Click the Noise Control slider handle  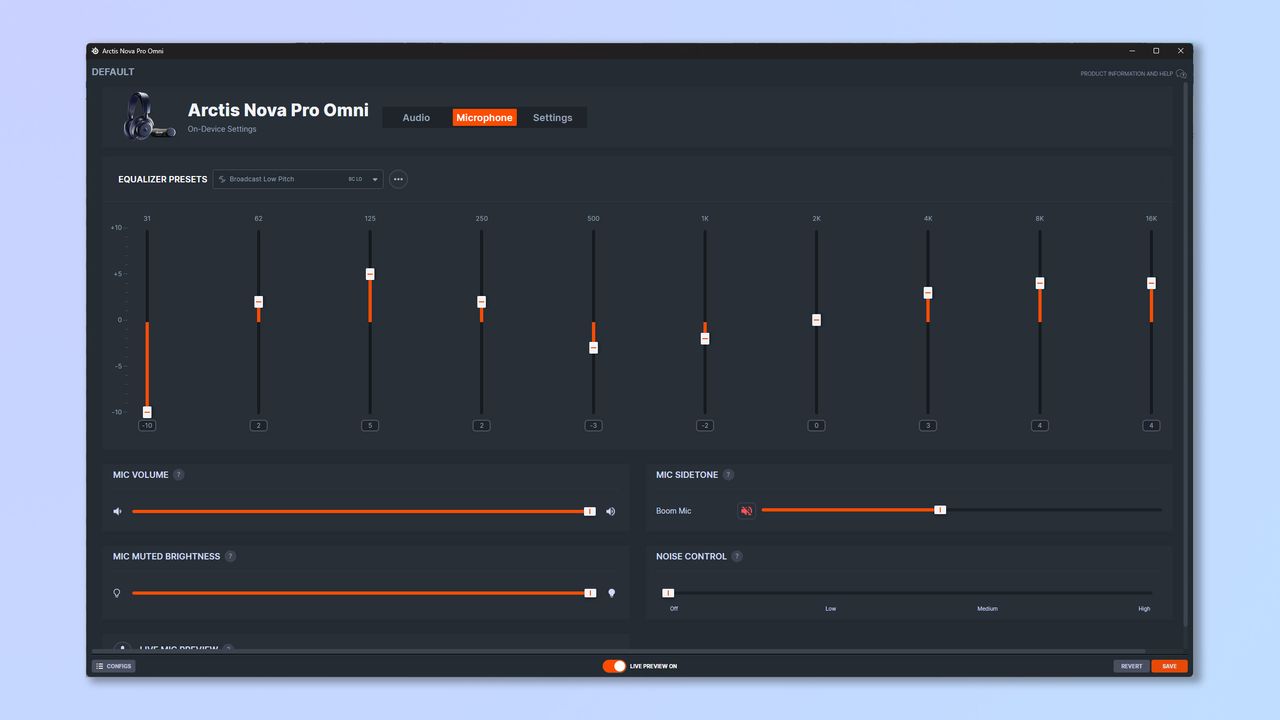pyautogui.click(x=668, y=593)
